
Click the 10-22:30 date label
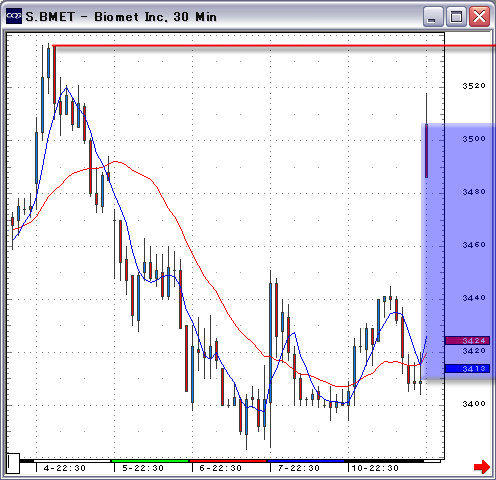pyautogui.click(x=375, y=468)
